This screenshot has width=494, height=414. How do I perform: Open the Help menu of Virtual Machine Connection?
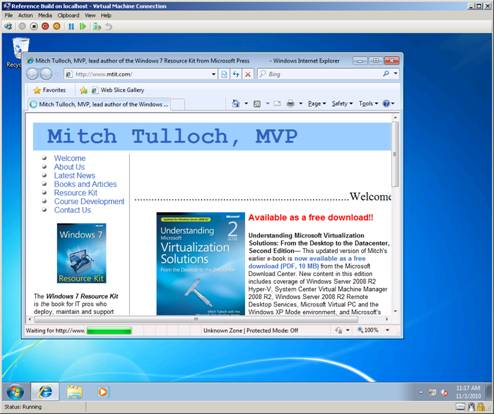coord(106,15)
